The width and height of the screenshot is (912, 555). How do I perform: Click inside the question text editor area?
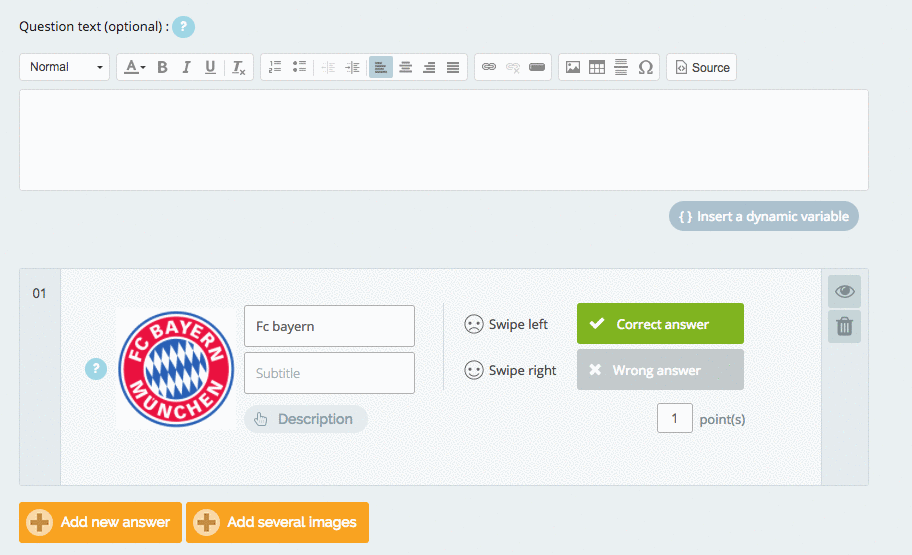point(444,140)
